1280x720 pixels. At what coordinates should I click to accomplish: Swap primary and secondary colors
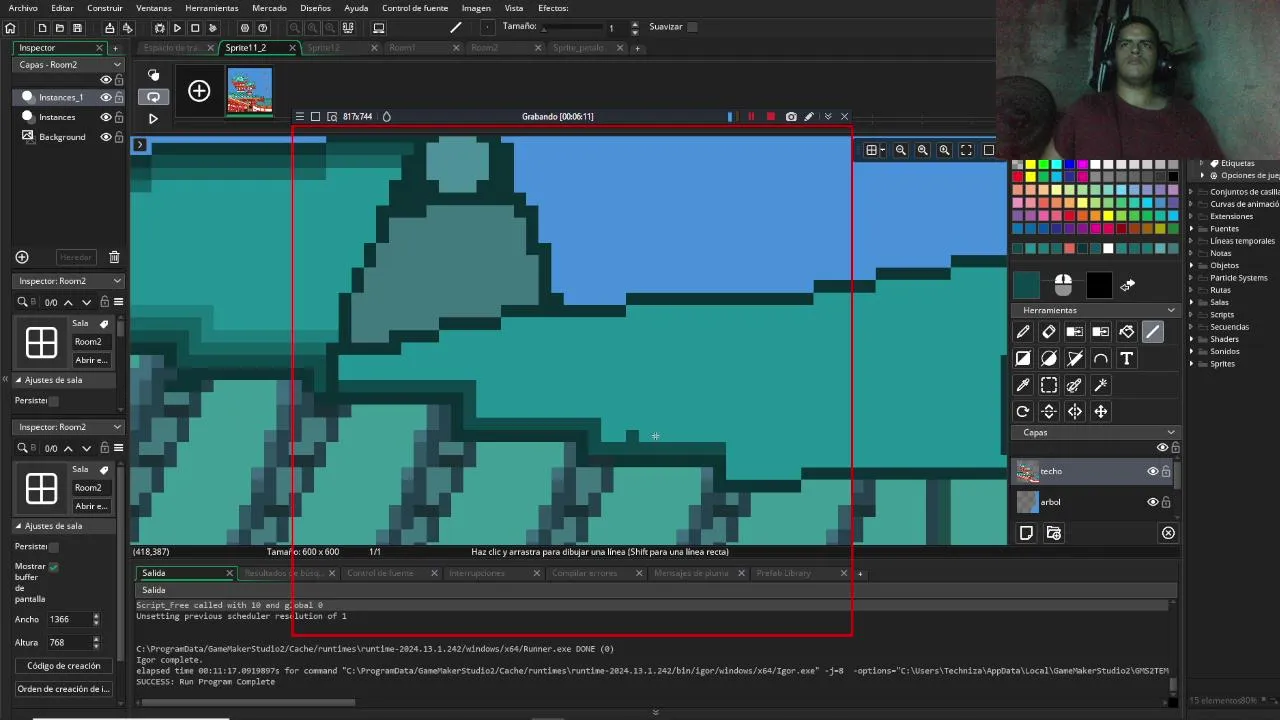pos(1127,286)
